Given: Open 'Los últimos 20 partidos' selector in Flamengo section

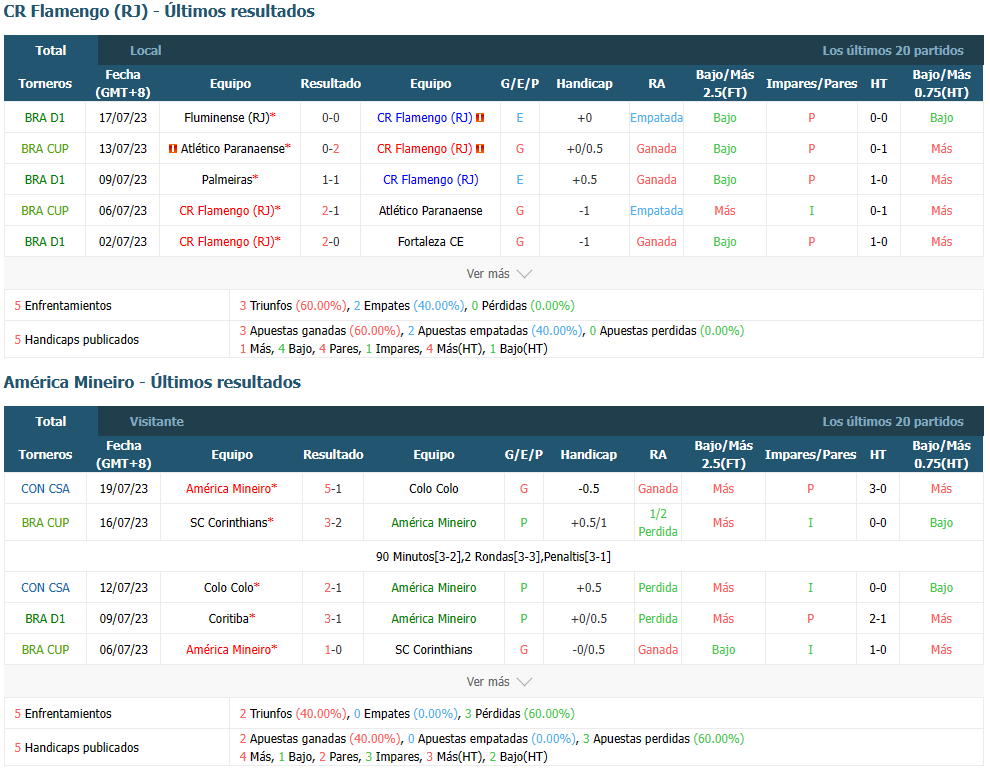Looking at the screenshot, I should pos(893,50).
